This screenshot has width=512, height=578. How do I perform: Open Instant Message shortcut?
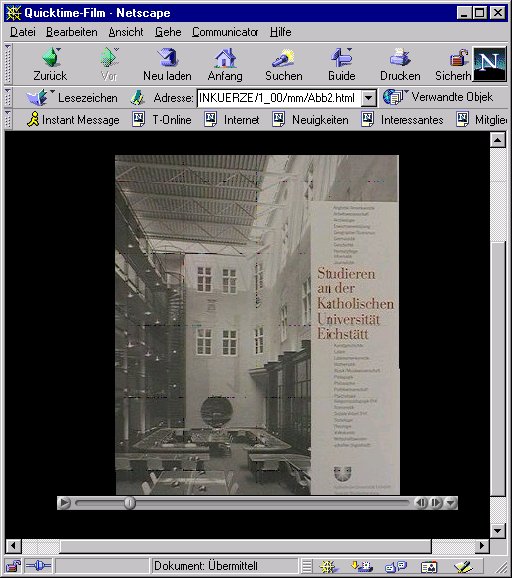[x=73, y=119]
